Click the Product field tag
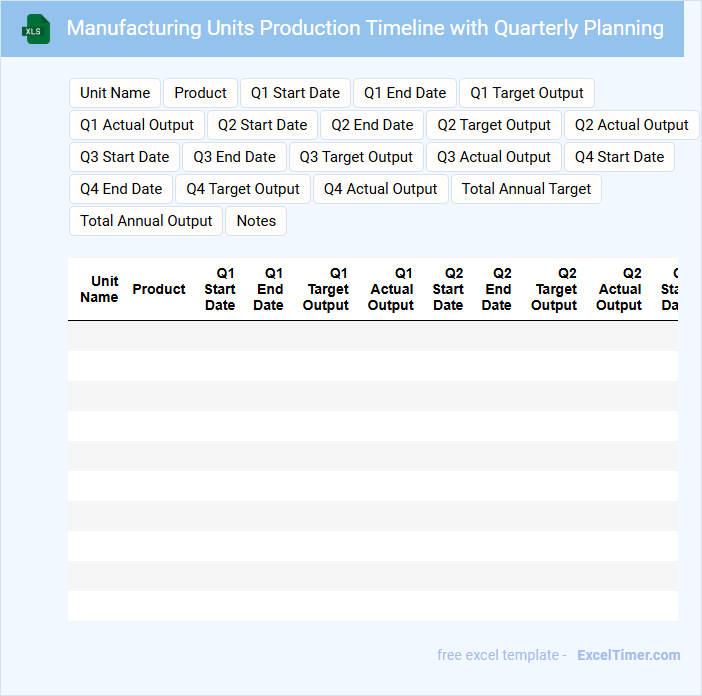Screen dimensions: 702x696 [200, 93]
